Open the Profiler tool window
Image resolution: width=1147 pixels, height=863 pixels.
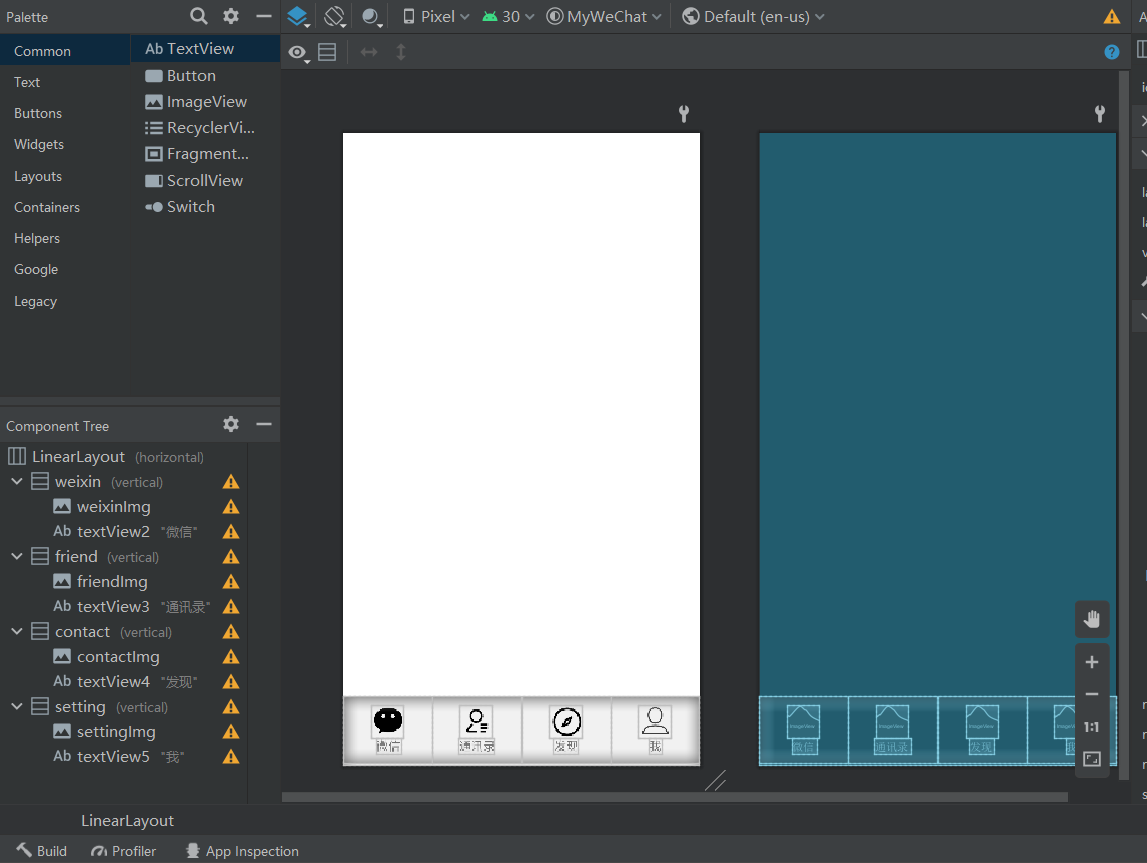tap(123, 851)
